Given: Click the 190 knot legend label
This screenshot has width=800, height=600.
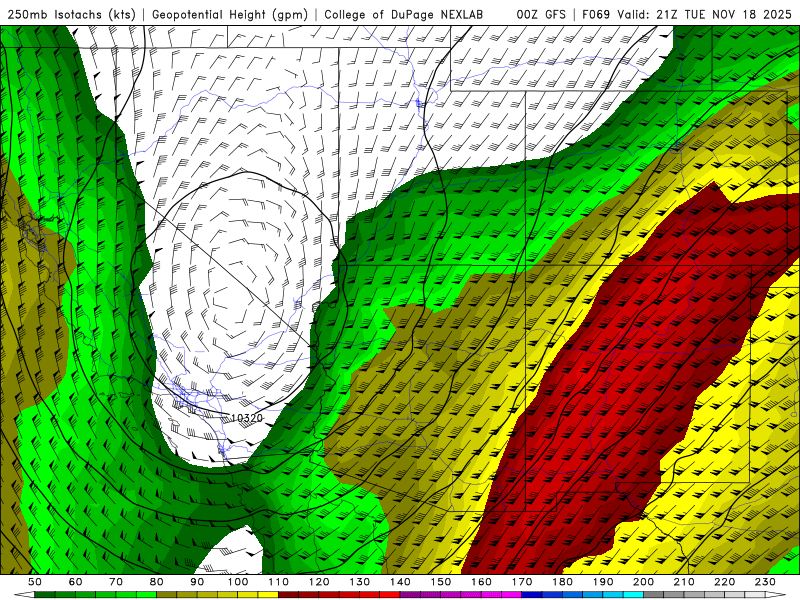Looking at the screenshot, I should pyautogui.click(x=603, y=582).
